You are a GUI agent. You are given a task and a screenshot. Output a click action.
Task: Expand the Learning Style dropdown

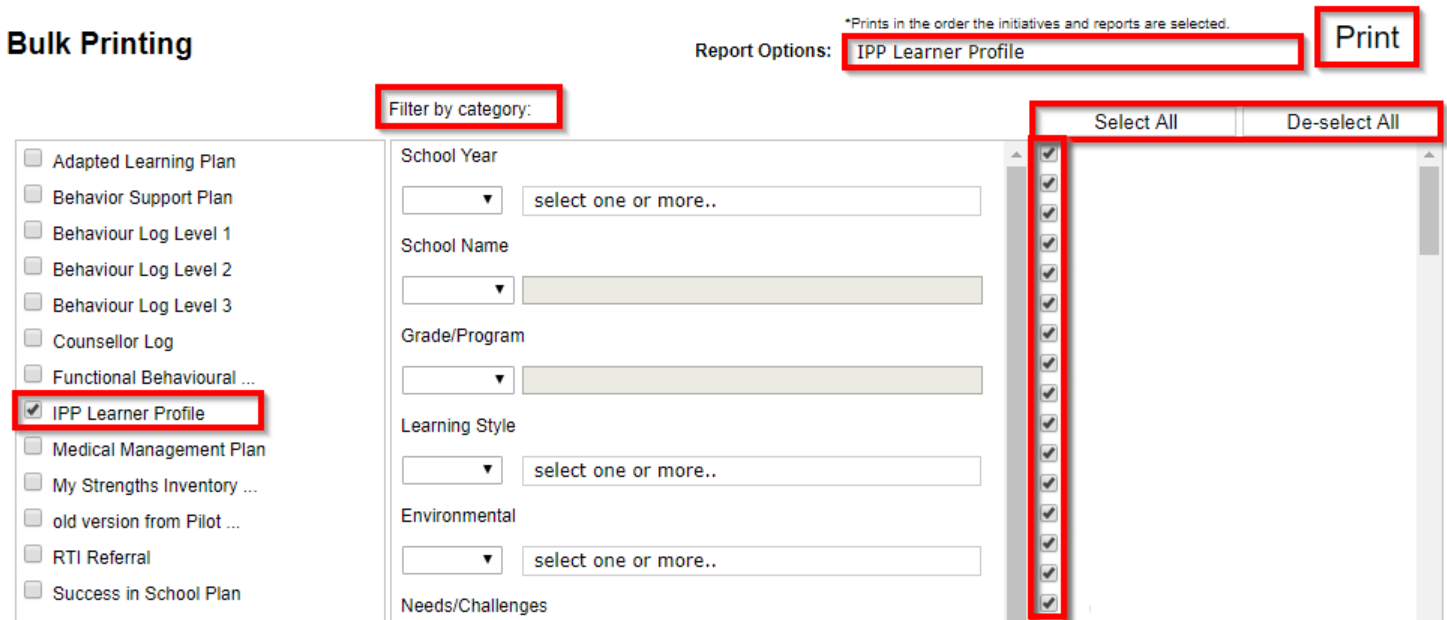tap(452, 470)
